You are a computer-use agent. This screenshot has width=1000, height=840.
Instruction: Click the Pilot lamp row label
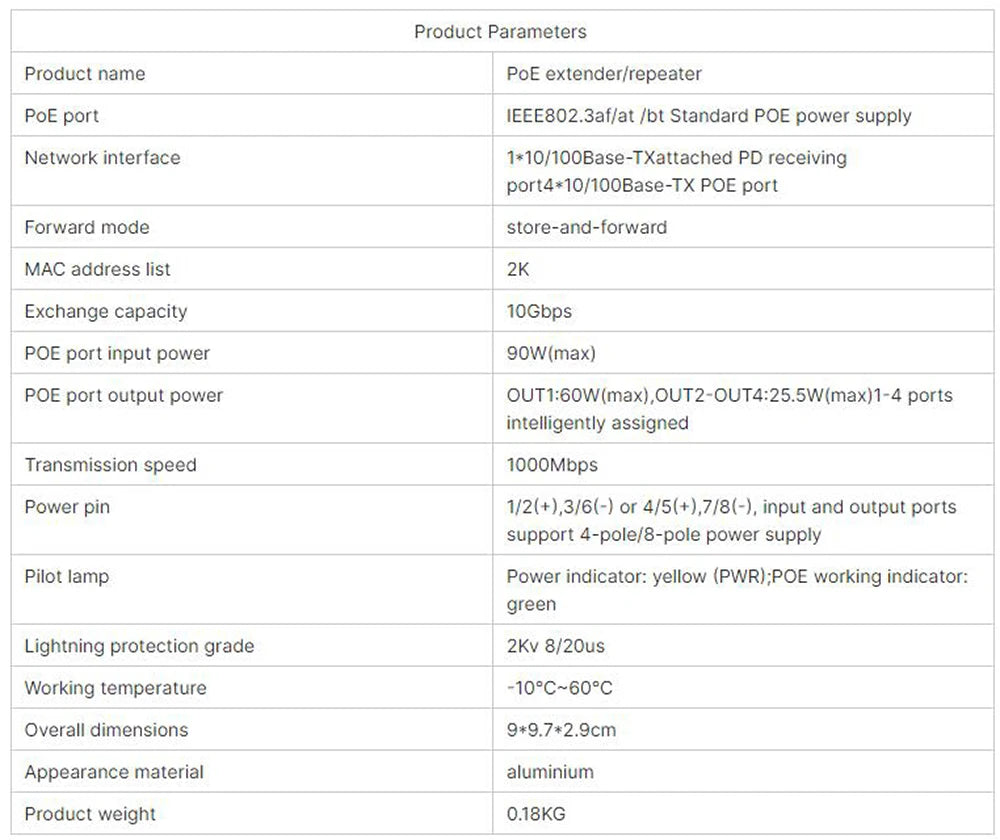[66, 577]
